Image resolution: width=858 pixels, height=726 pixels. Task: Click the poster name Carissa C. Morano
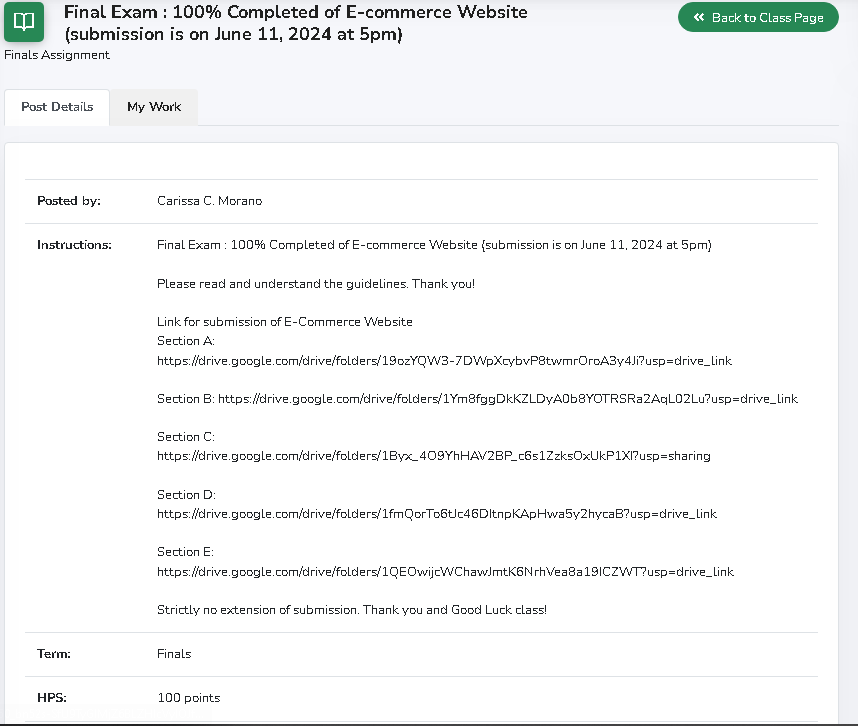pyautogui.click(x=209, y=201)
